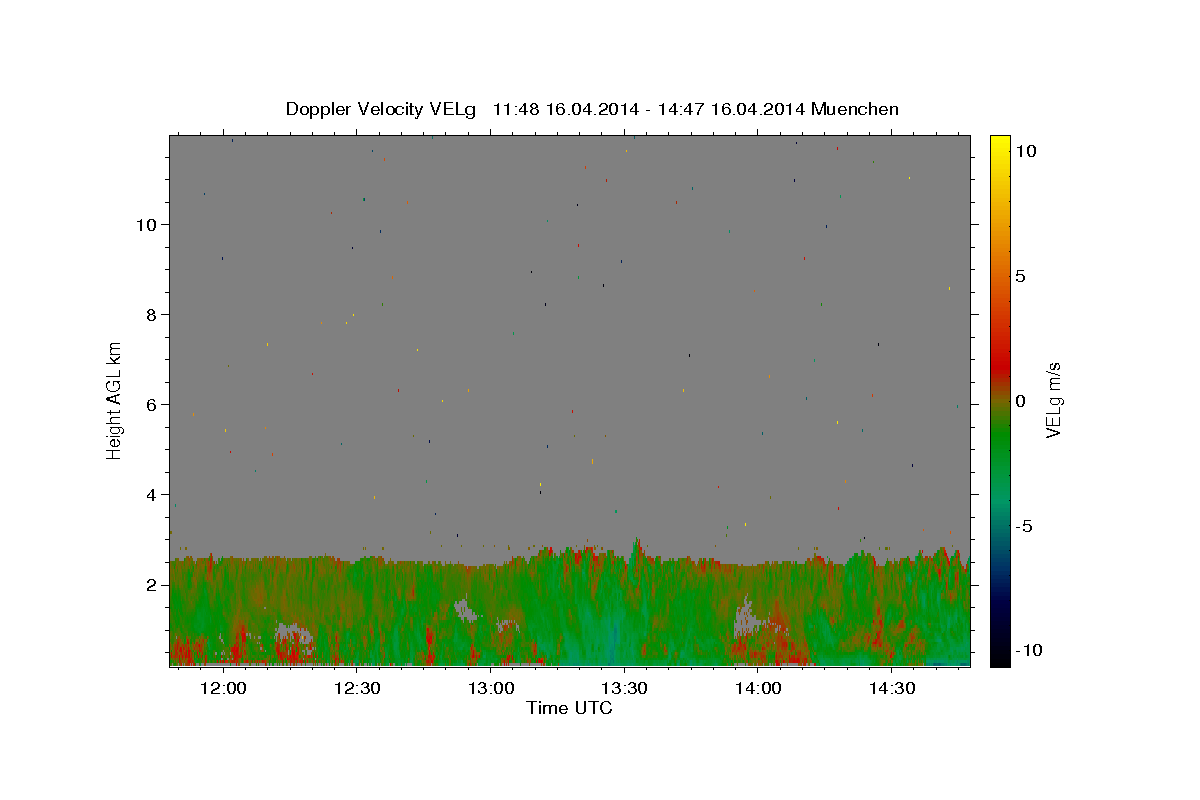Viewport: 1200px width, 800px height.
Task: Click the height axis label '2'
Action: (x=152, y=584)
